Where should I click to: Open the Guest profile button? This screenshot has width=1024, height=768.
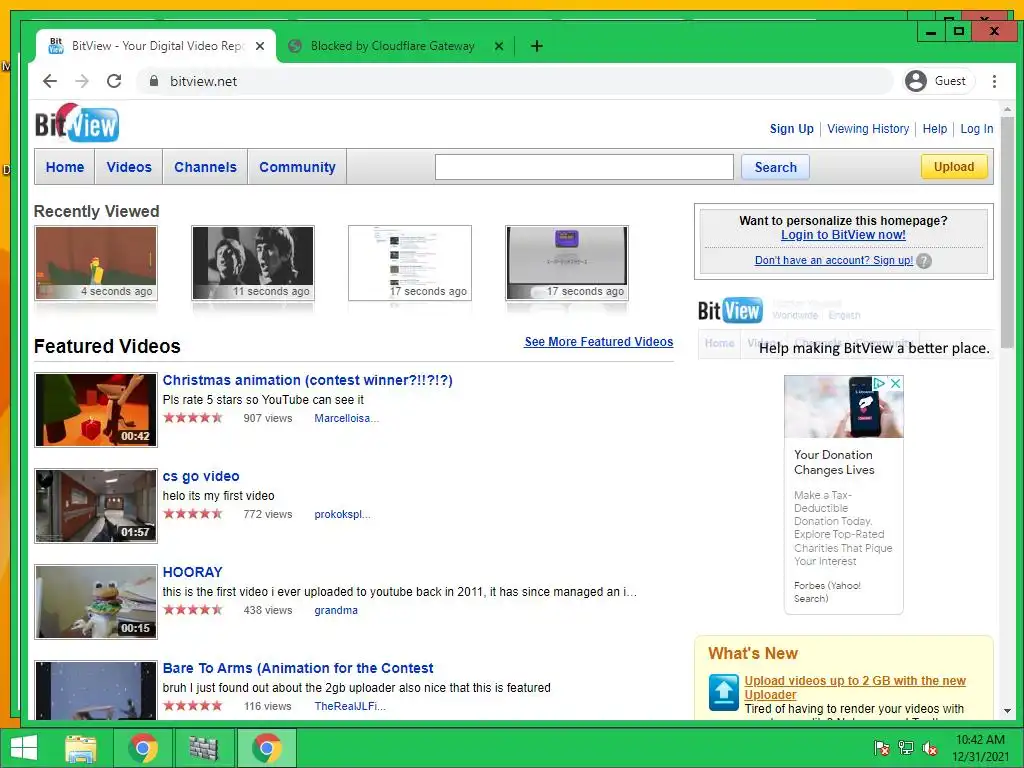coord(938,81)
